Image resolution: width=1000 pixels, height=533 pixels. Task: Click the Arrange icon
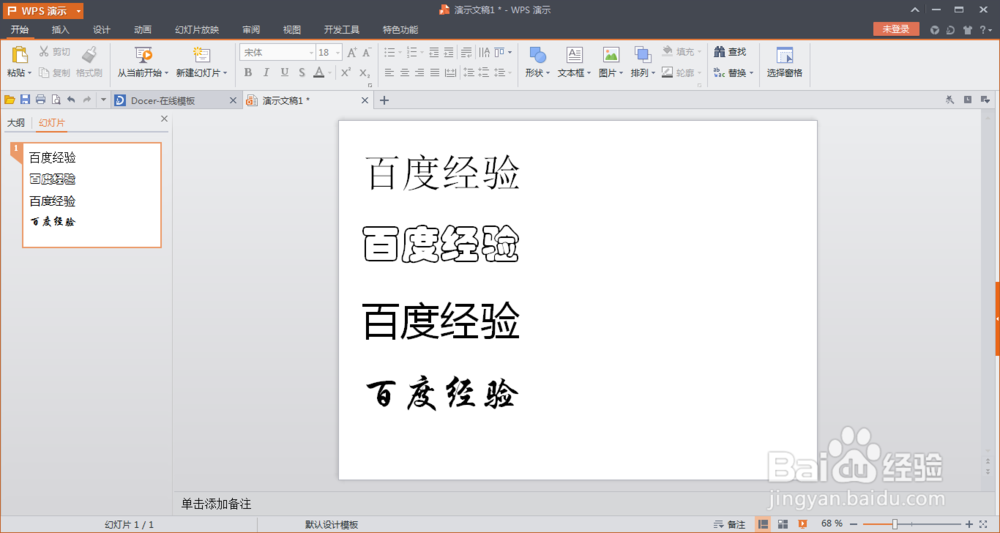click(x=642, y=55)
